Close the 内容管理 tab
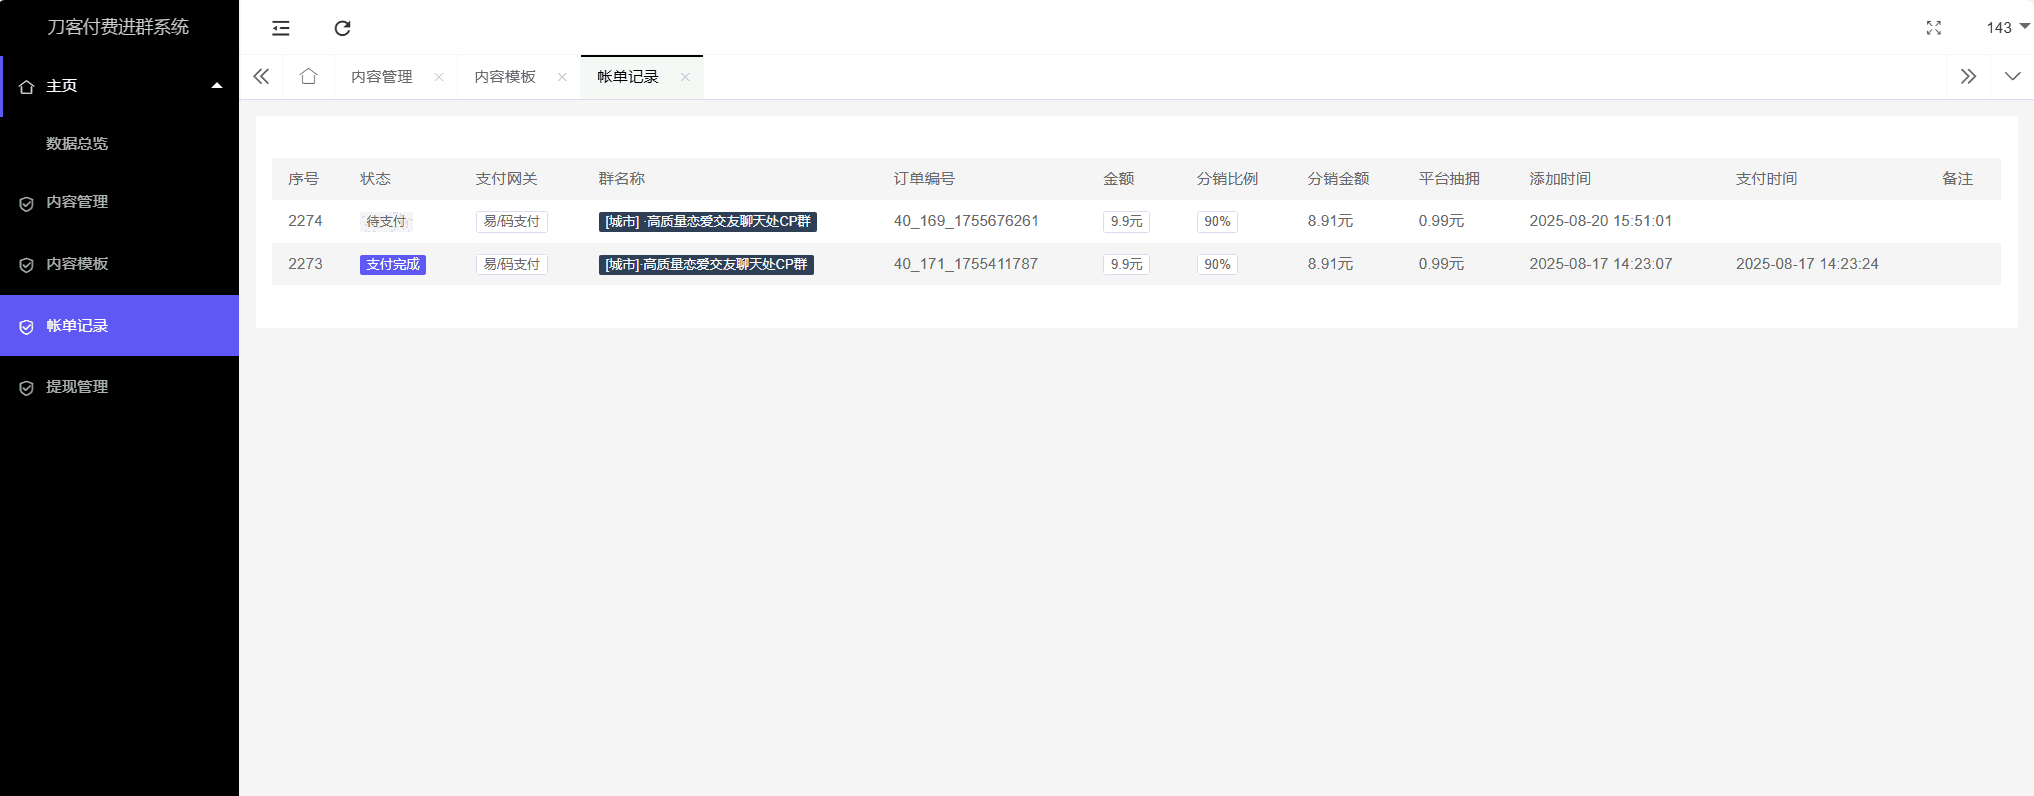Viewport: 2034px width, 796px height. point(439,77)
